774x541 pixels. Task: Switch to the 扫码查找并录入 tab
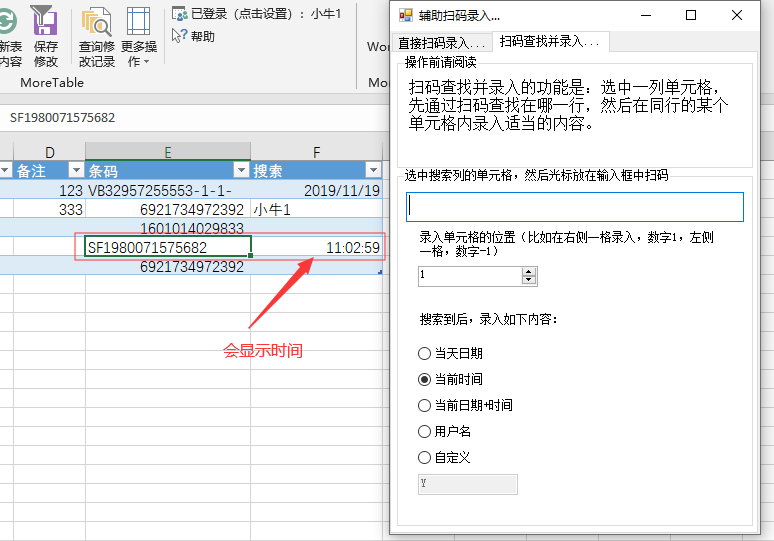[549, 42]
